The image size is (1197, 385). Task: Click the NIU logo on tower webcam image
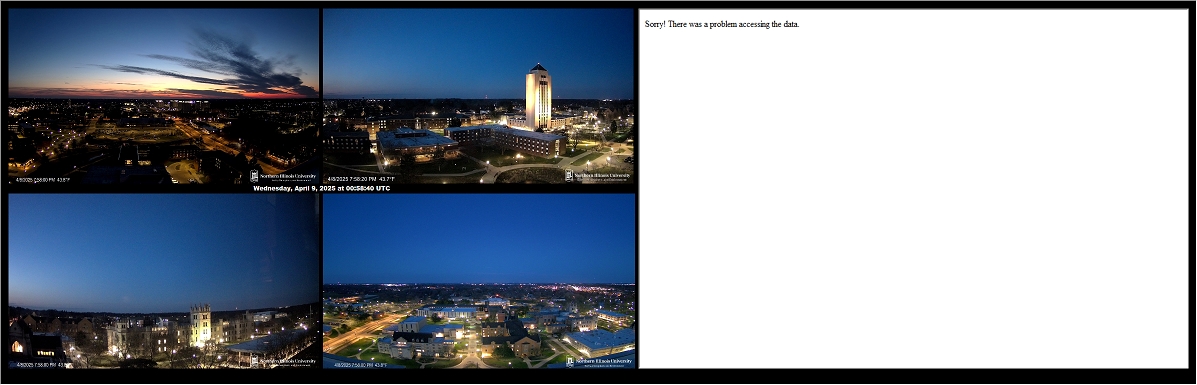coord(598,176)
